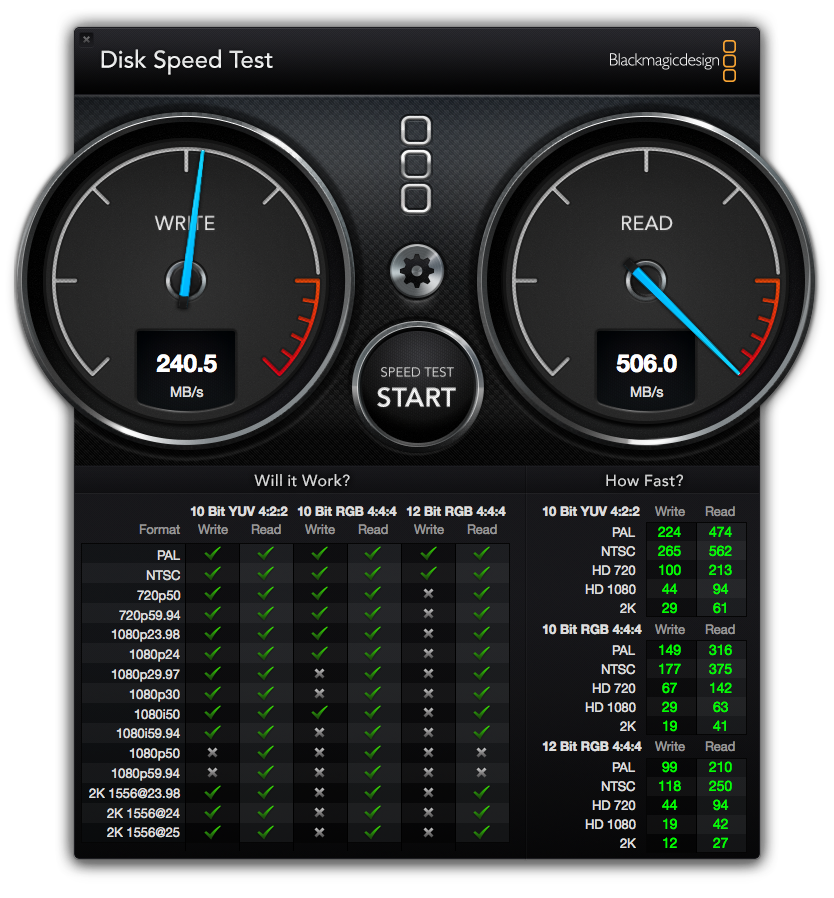Click the 1080i59.94 row label

[x=148, y=734]
